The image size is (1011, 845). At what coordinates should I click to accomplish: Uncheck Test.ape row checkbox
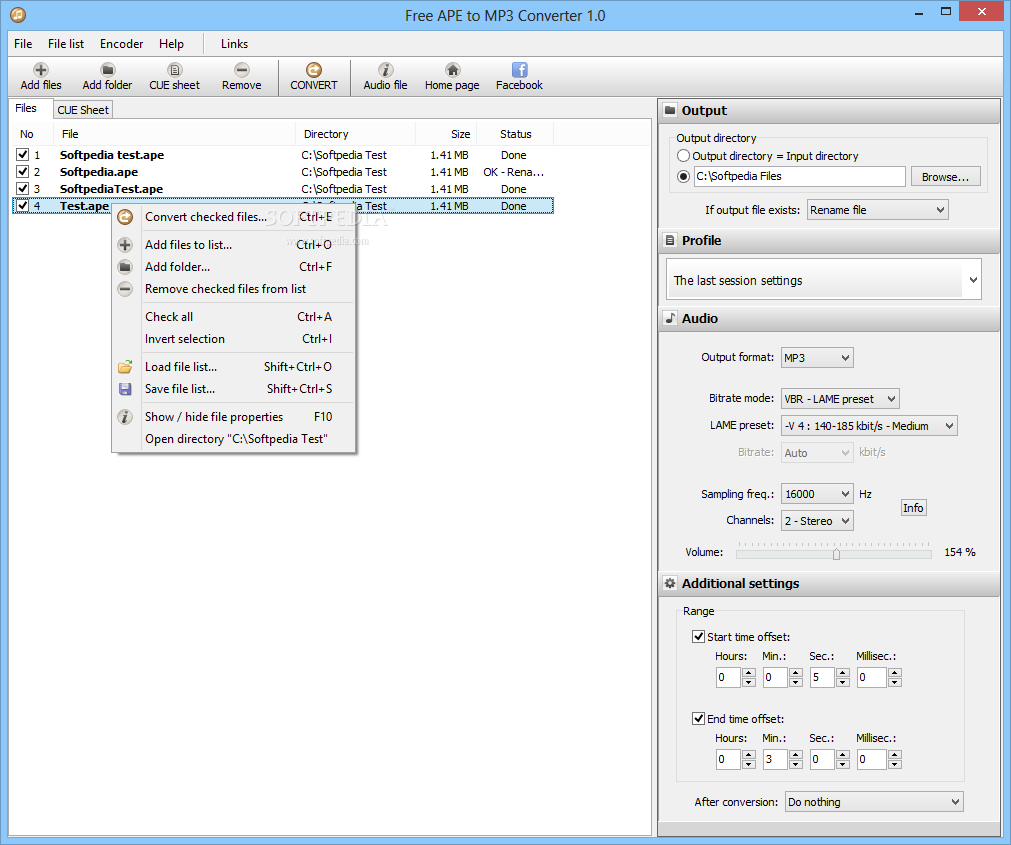(23, 206)
